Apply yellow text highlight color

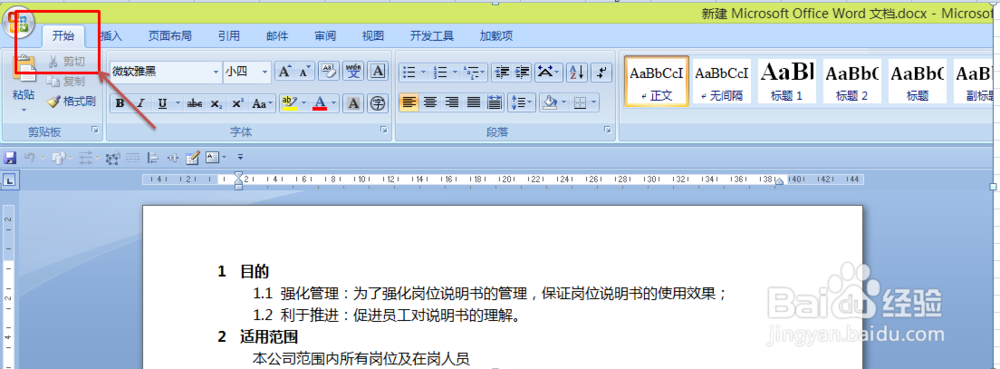click(x=290, y=103)
